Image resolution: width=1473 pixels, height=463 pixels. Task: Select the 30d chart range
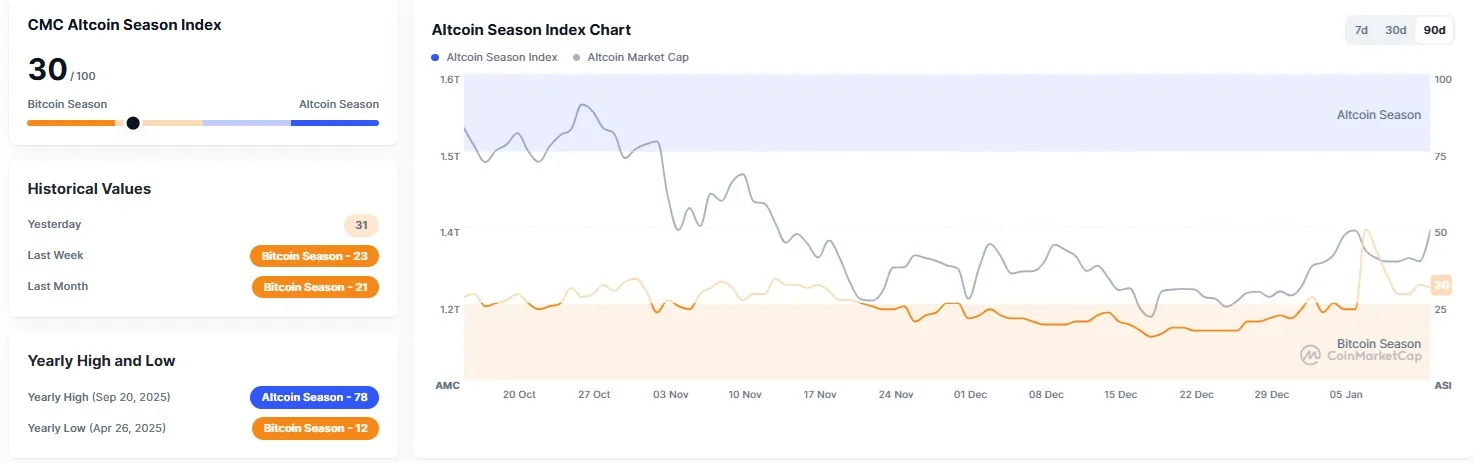tap(1395, 30)
